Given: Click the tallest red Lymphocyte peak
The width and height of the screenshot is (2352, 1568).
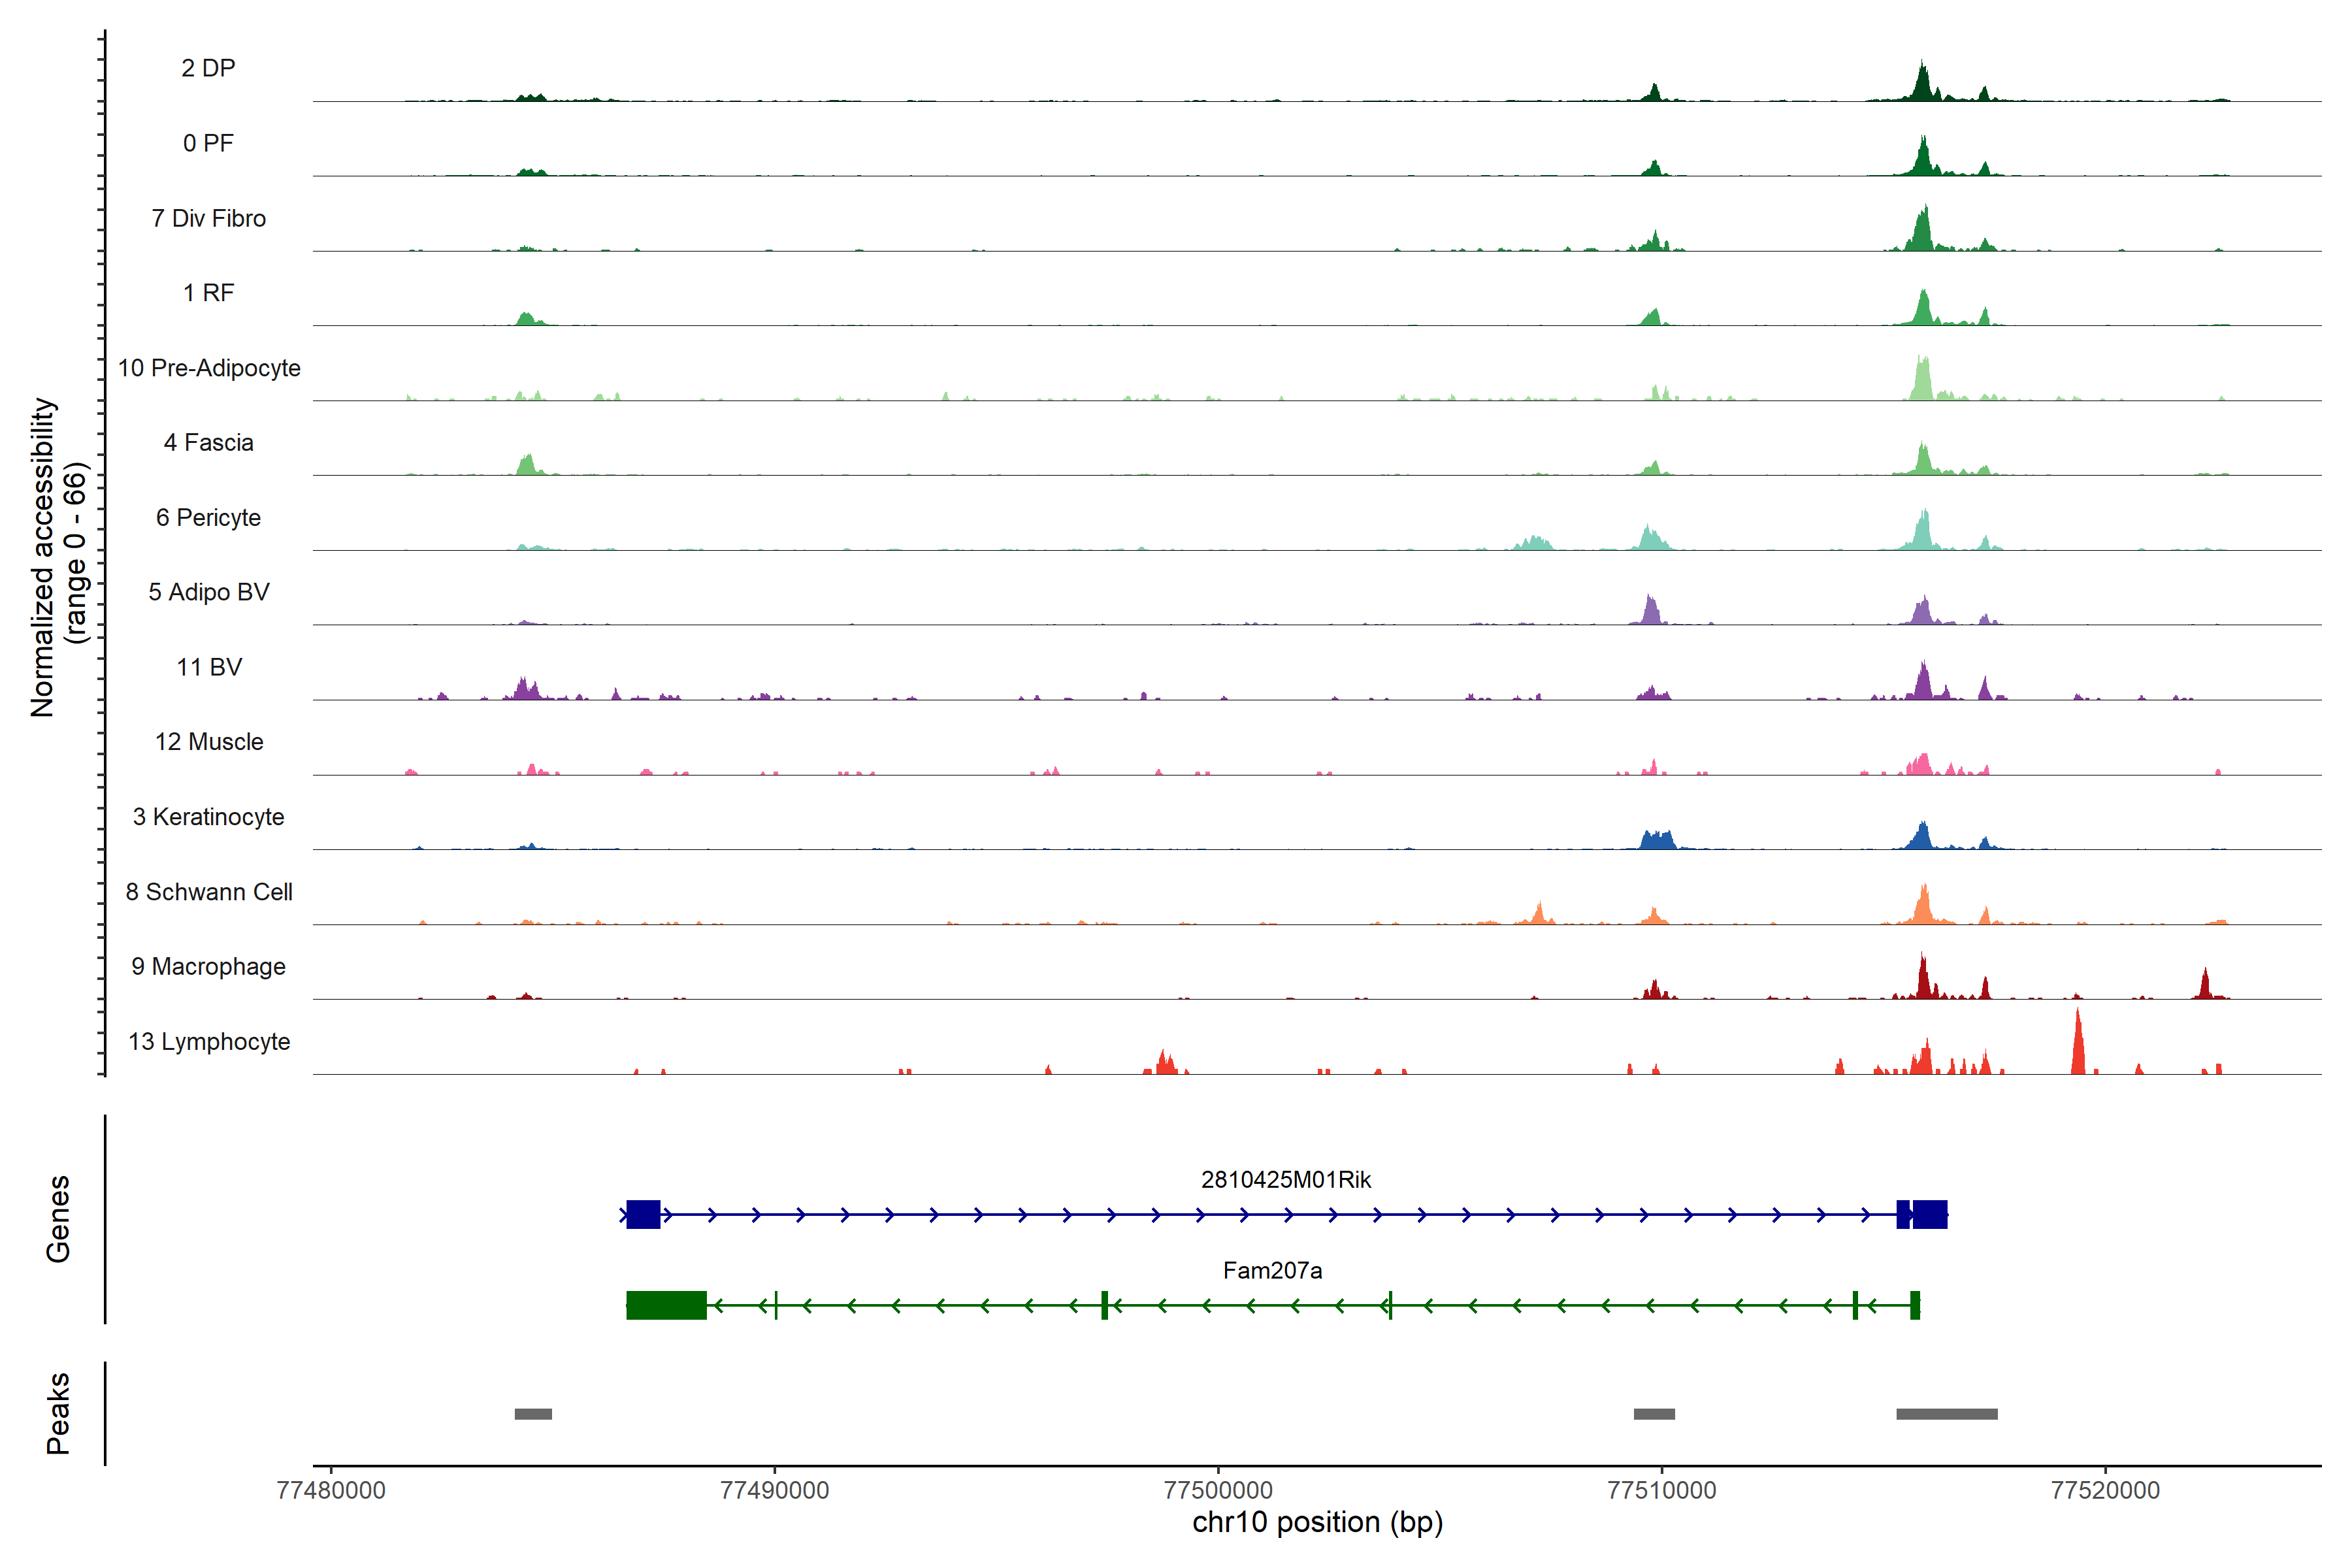Looking at the screenshot, I should click(x=2078, y=1045).
